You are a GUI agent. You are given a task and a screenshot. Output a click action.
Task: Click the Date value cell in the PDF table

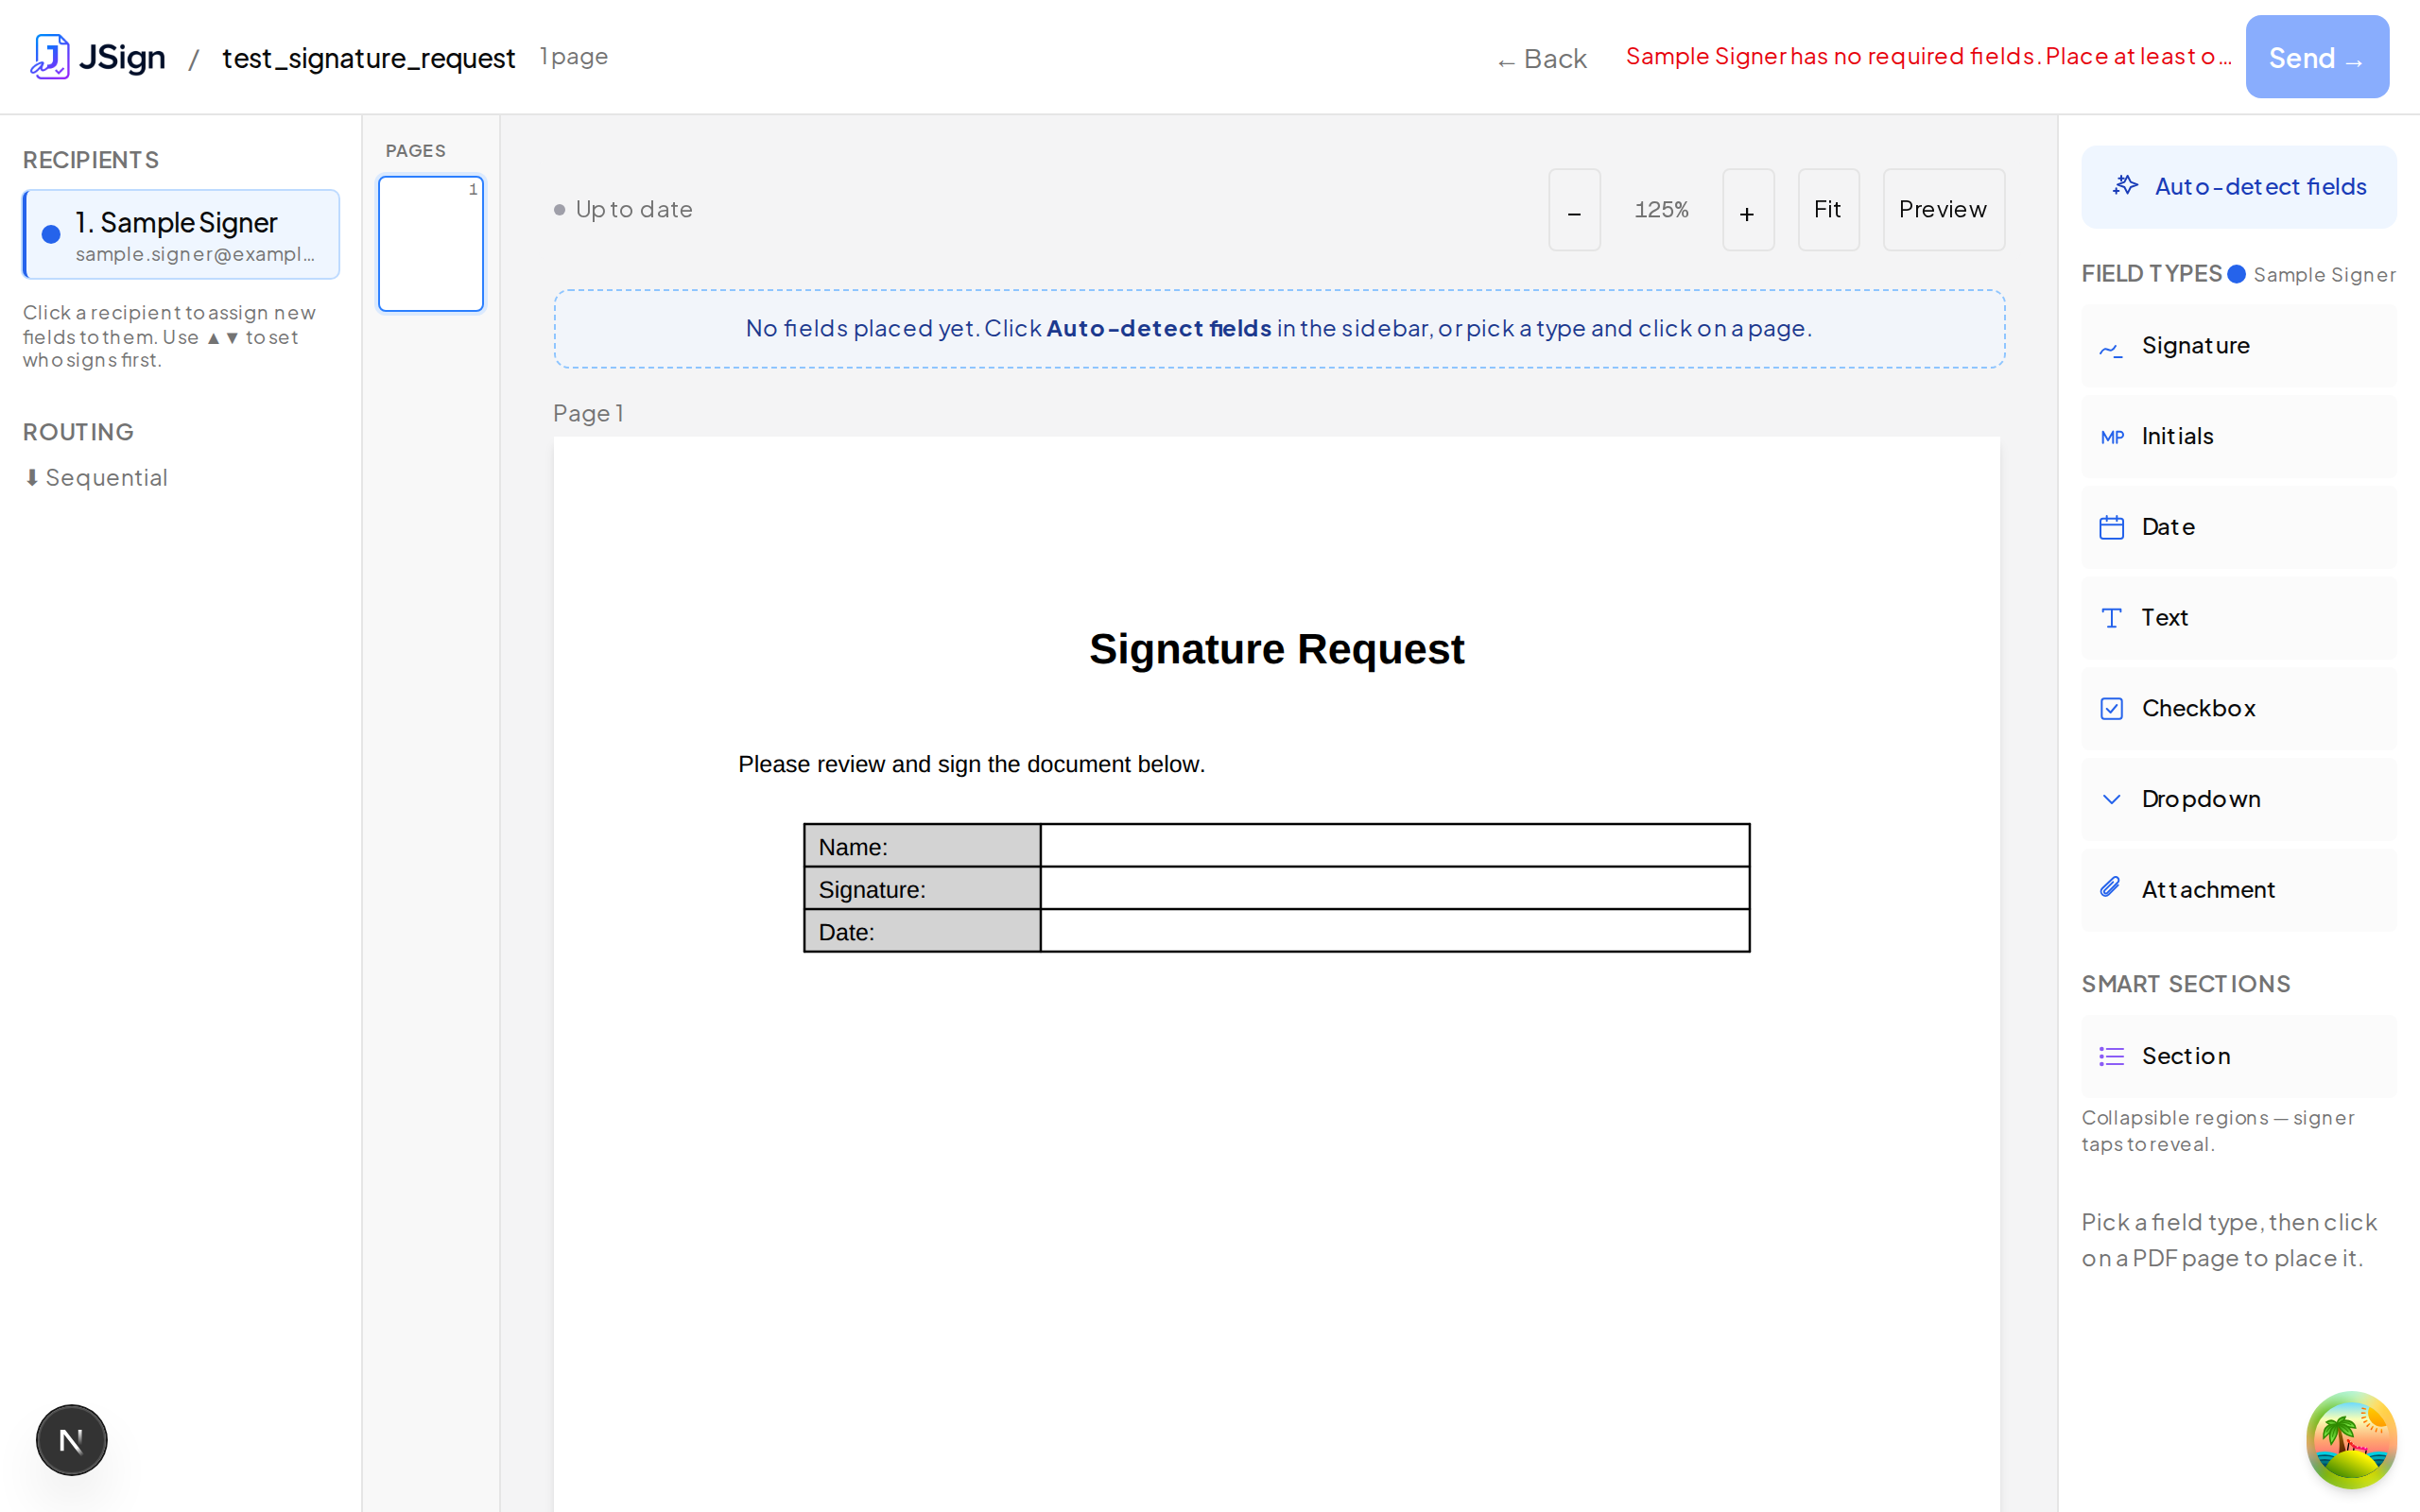(1395, 931)
